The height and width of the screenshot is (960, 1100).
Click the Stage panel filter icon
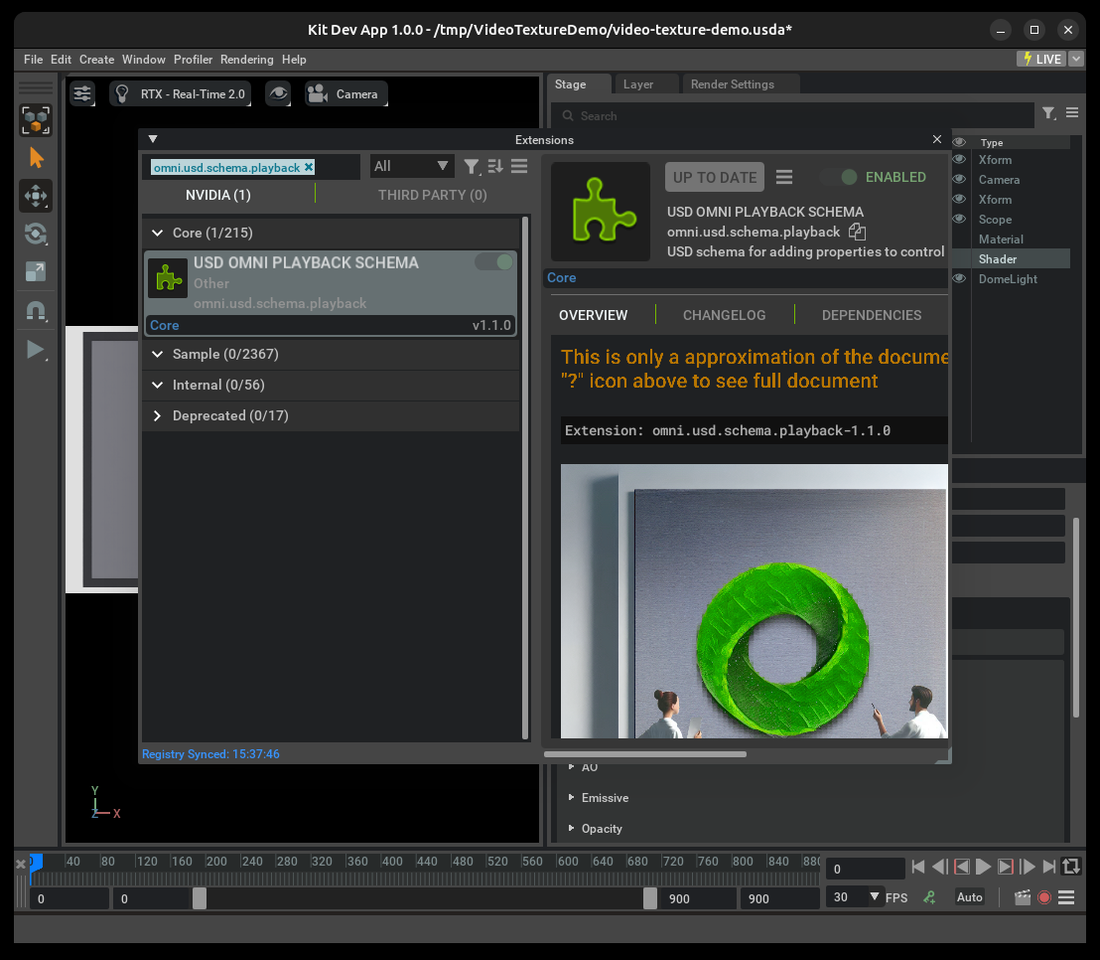coord(1049,113)
